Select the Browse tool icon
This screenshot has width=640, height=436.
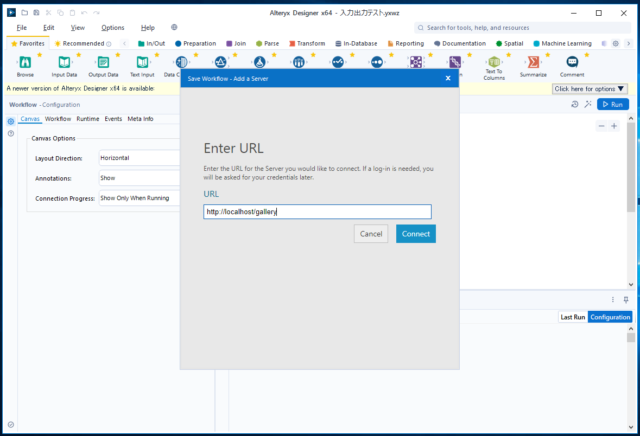pos(25,62)
